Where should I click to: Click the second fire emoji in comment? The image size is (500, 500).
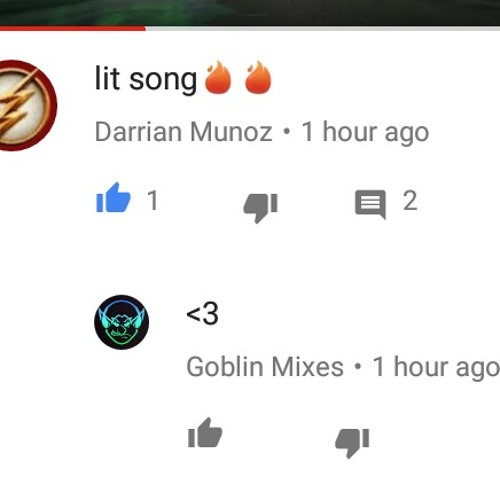258,77
